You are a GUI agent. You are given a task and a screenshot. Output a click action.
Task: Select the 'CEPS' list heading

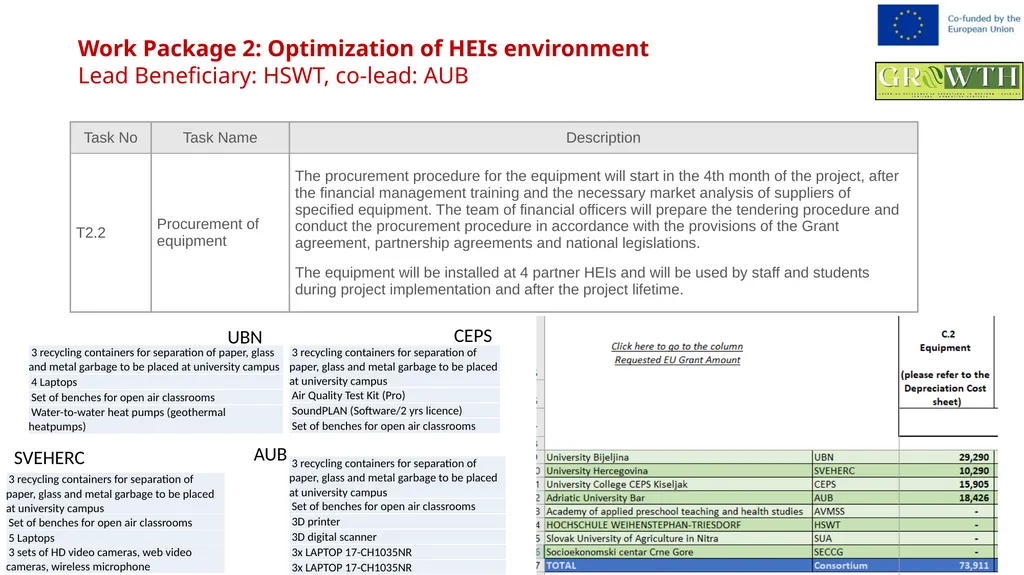click(x=473, y=336)
